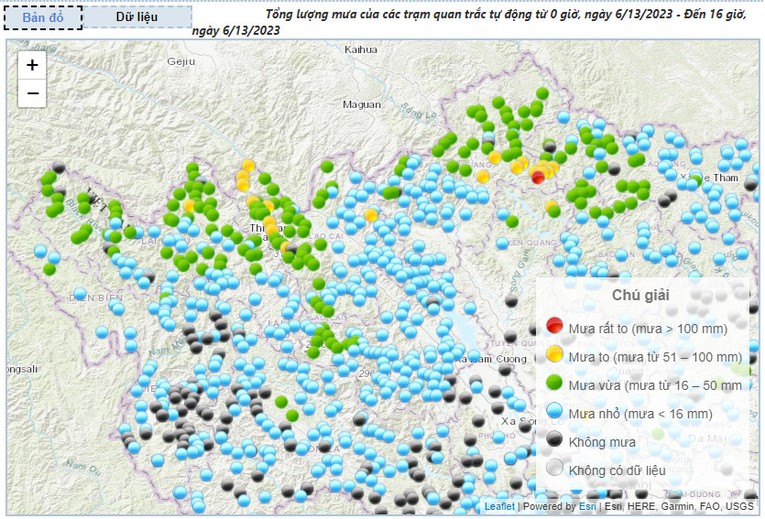Open the 'Dữ liệu' tab
Screen dimensions: 765x519
point(138,18)
